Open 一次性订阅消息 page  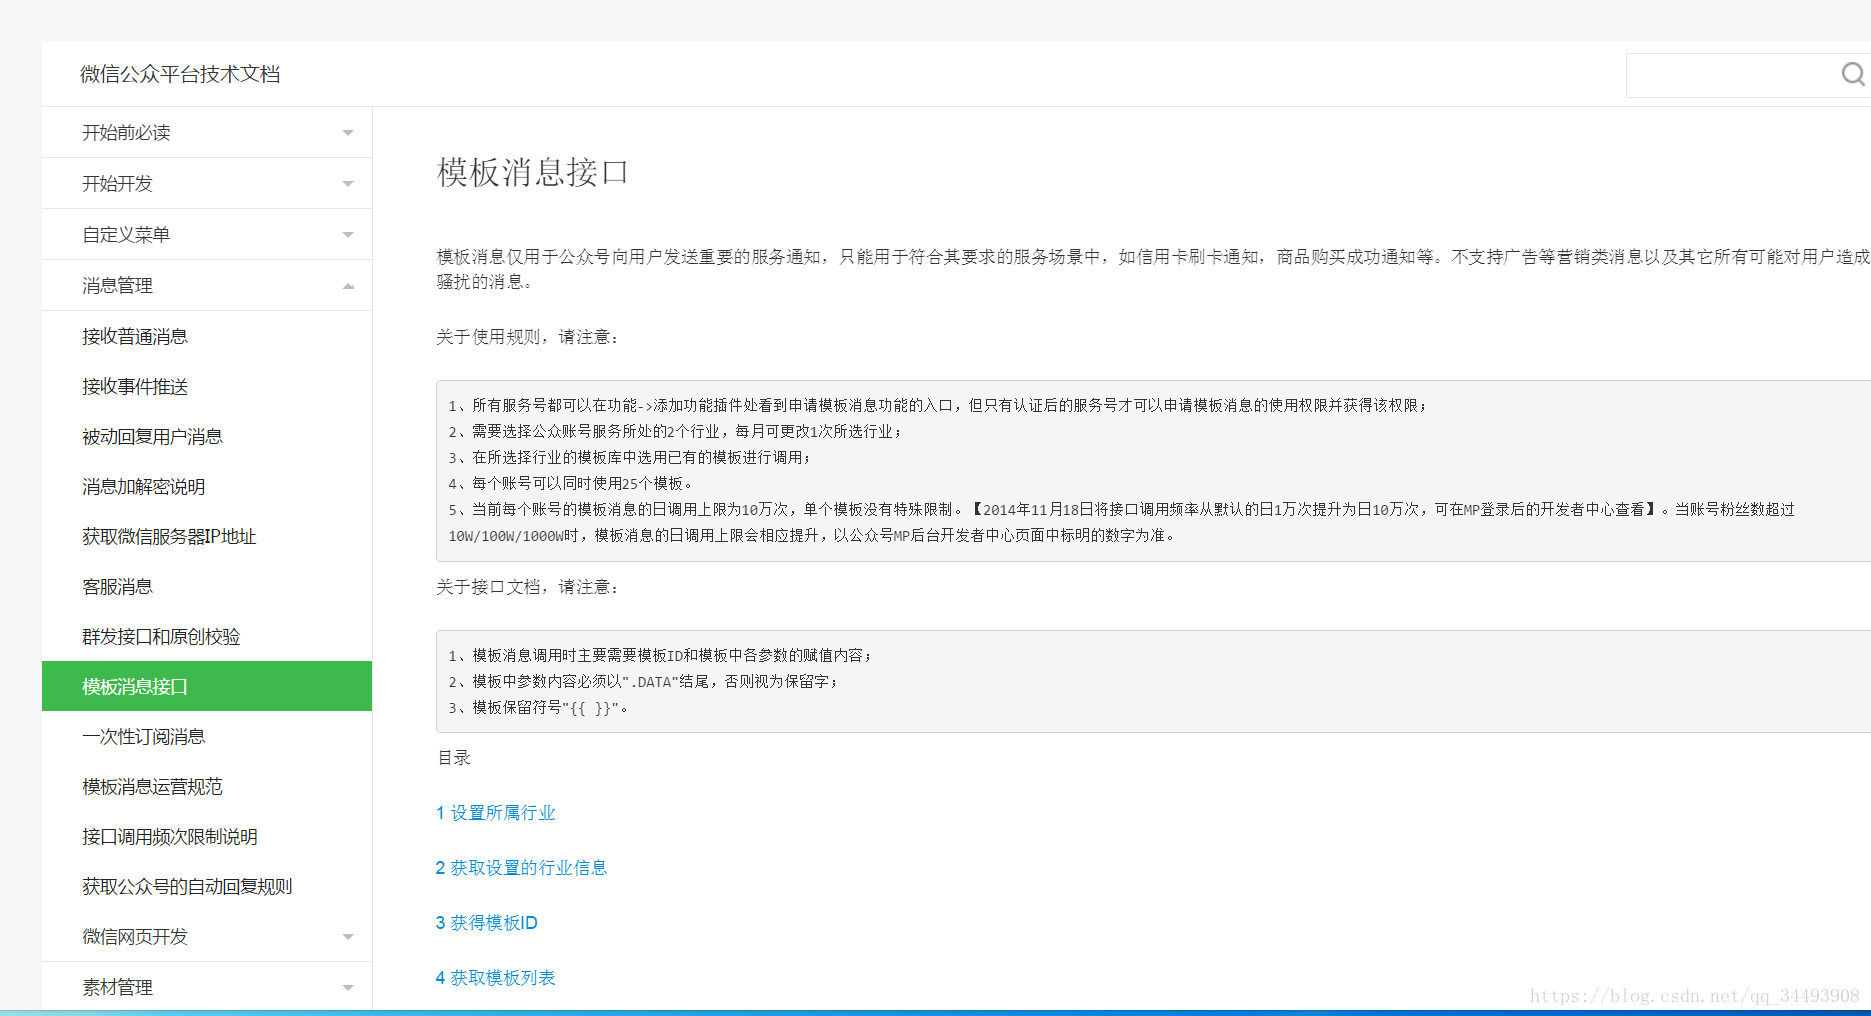[143, 737]
